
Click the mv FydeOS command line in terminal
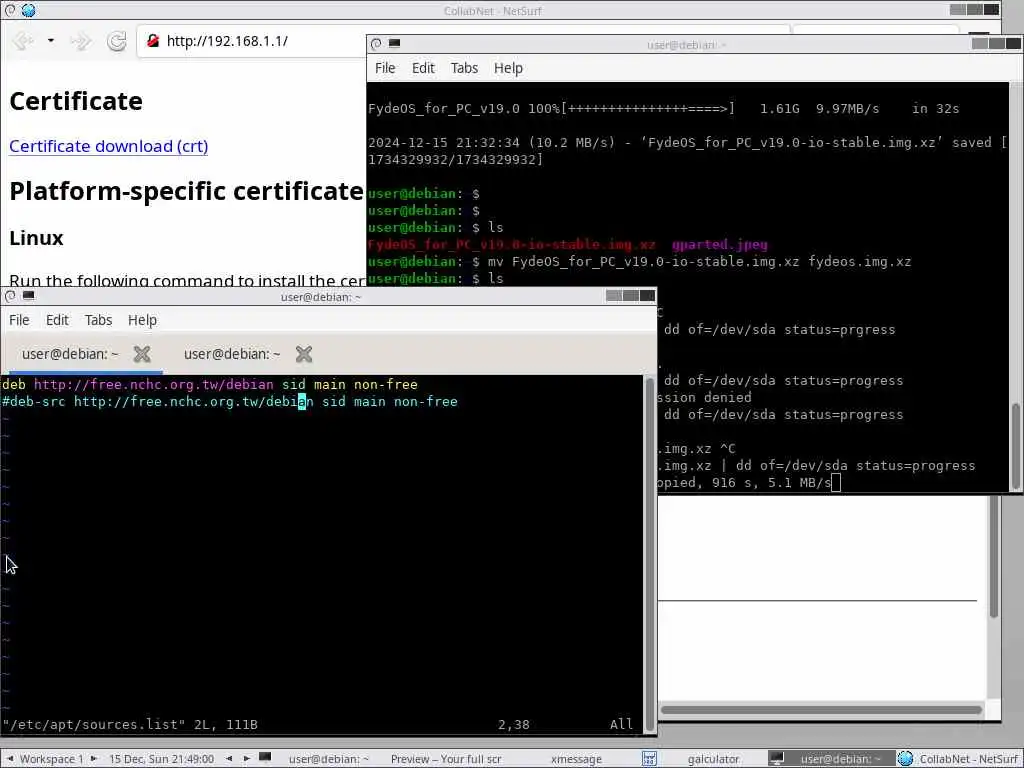click(x=639, y=262)
